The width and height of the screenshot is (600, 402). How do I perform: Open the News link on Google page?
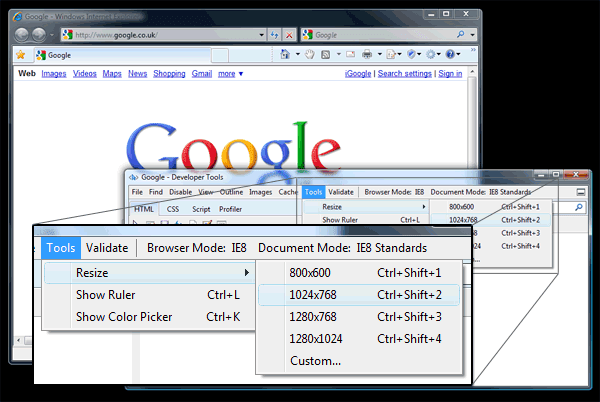137,73
